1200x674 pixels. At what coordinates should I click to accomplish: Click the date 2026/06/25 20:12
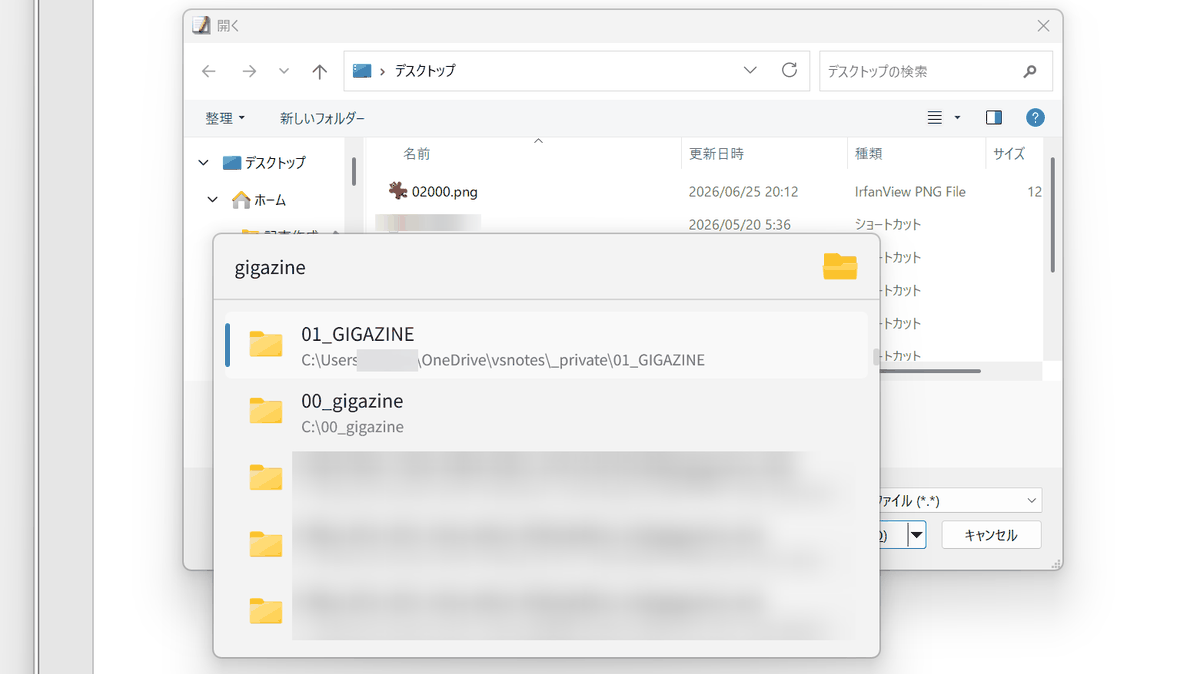pyautogui.click(x=743, y=191)
